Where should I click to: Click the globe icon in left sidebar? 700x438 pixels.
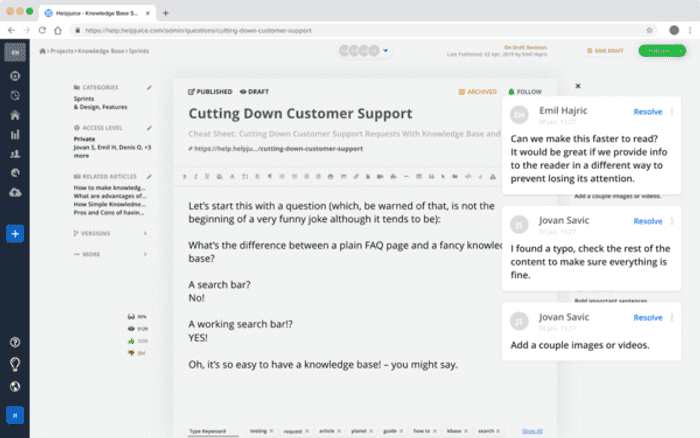pos(15,385)
